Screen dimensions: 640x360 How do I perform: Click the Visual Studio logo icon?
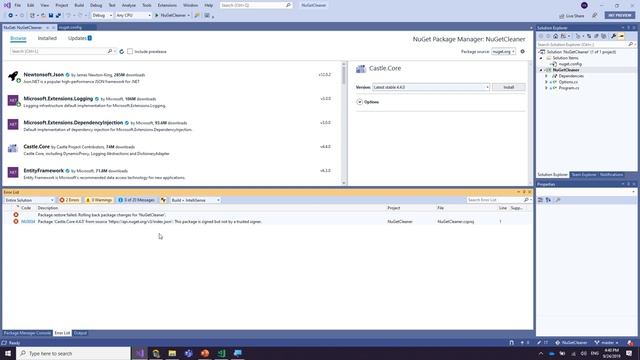(7, 5)
